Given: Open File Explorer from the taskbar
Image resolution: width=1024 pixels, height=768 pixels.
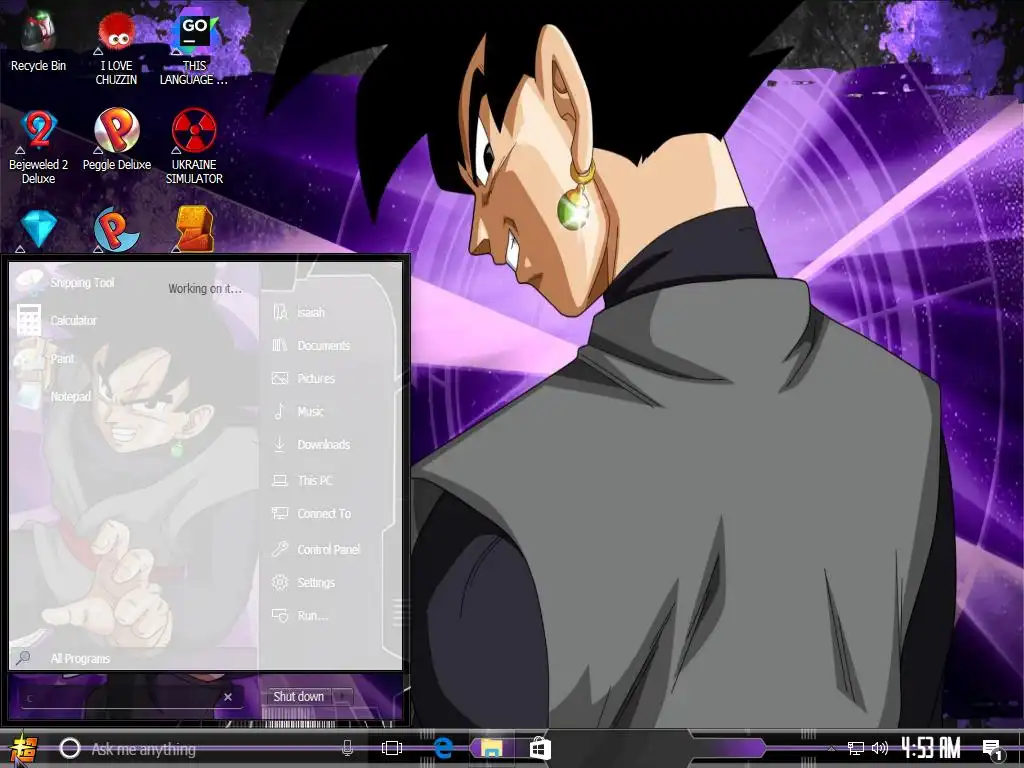Looking at the screenshot, I should [492, 748].
